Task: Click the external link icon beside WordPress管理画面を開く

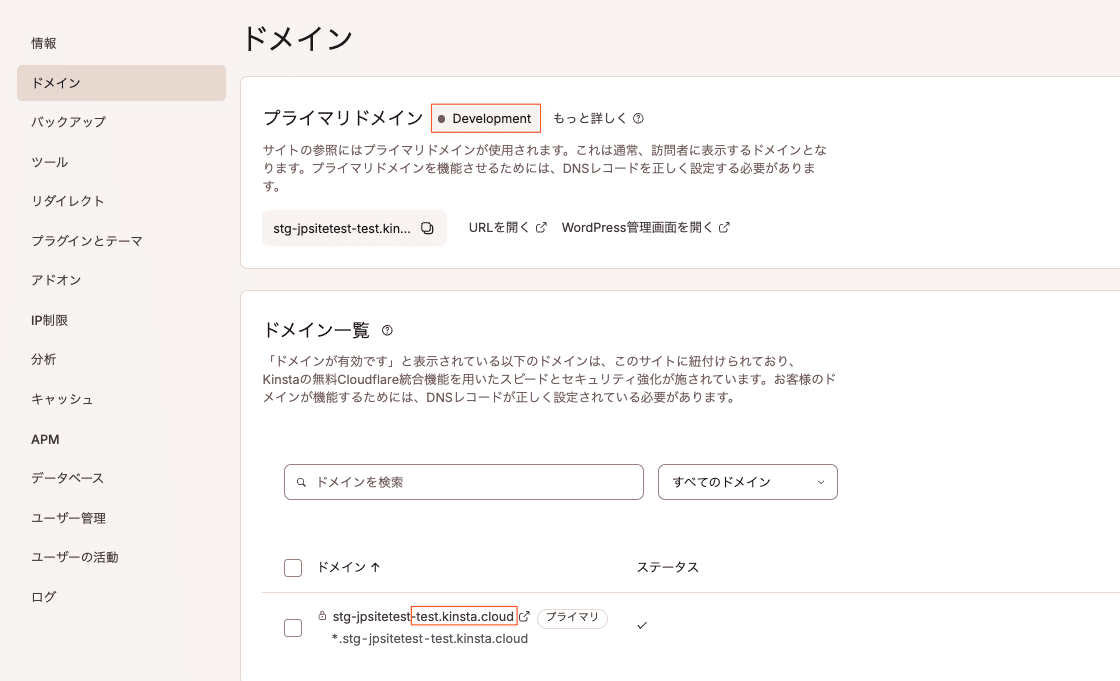Action: (x=723, y=227)
